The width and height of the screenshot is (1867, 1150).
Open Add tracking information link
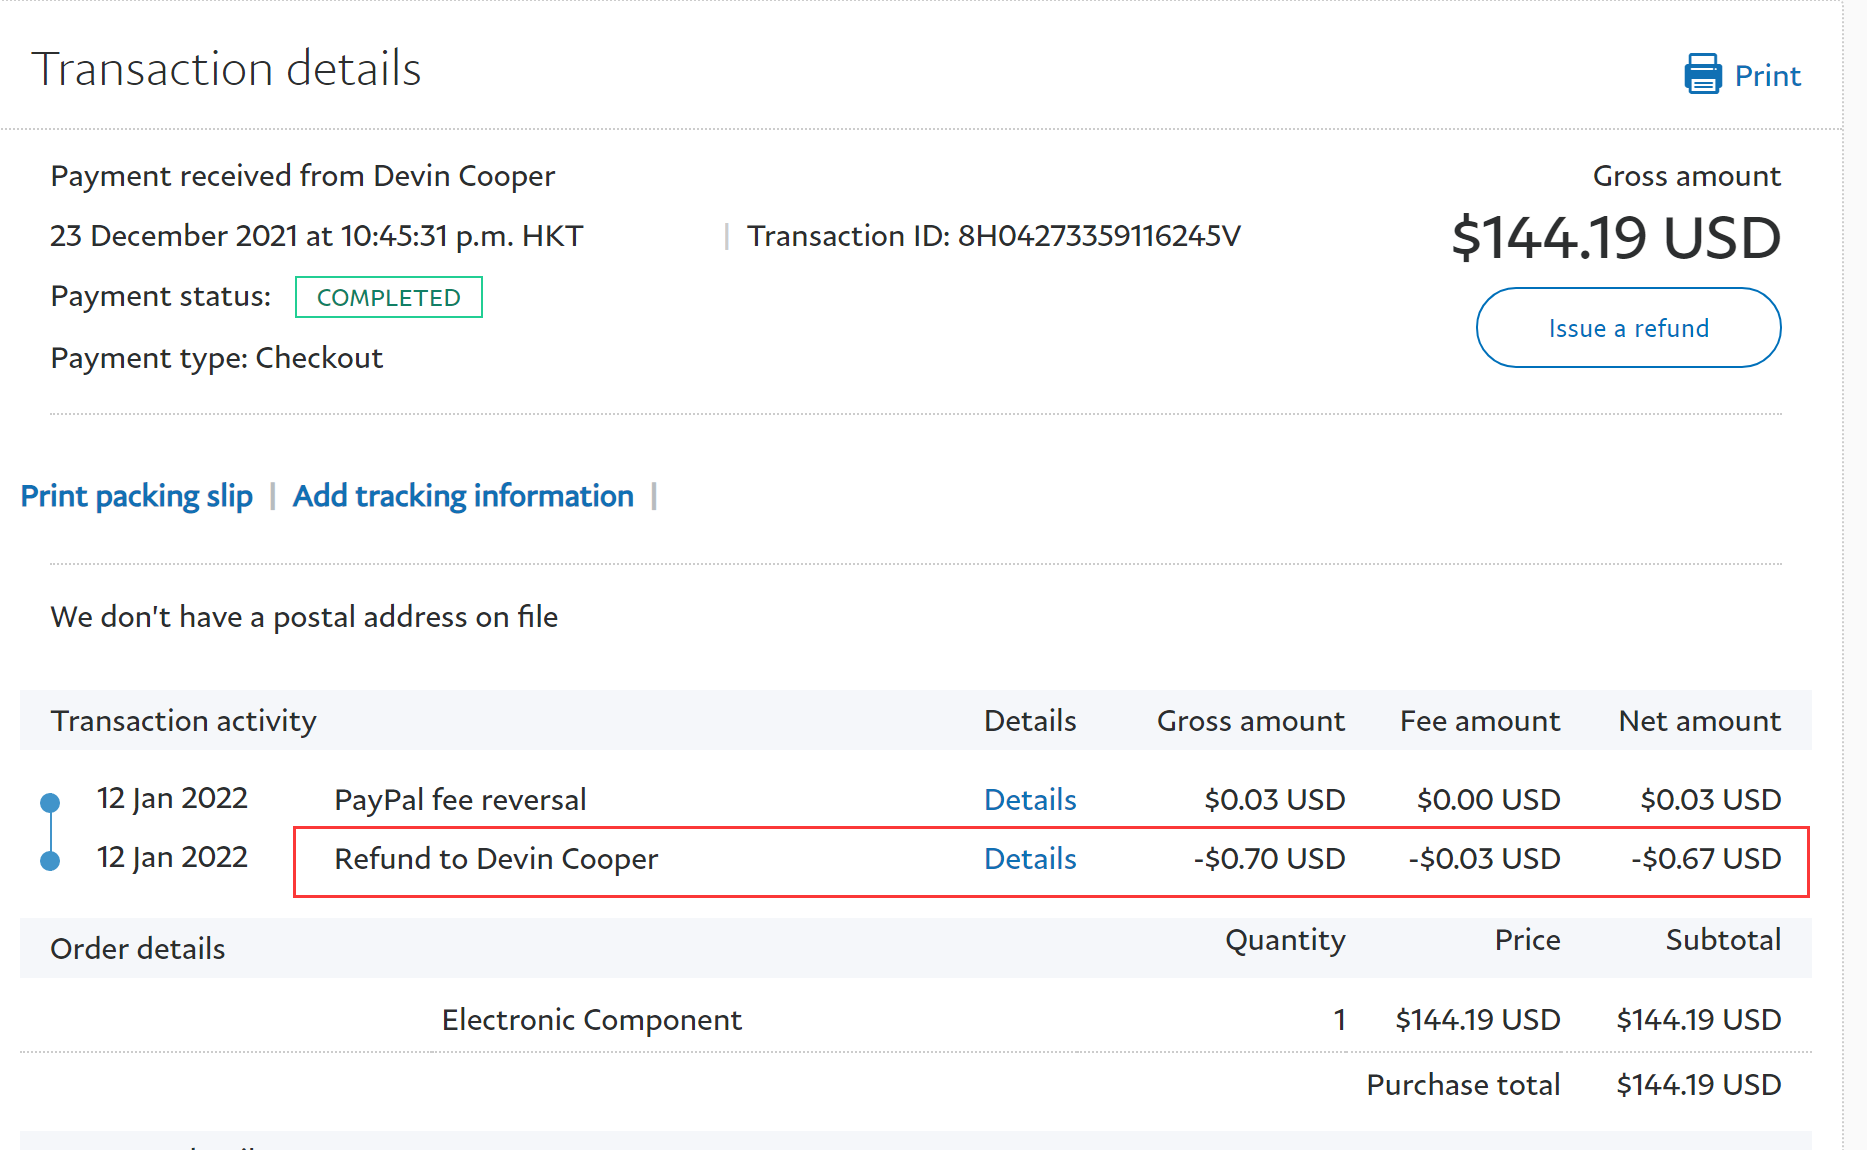point(463,496)
